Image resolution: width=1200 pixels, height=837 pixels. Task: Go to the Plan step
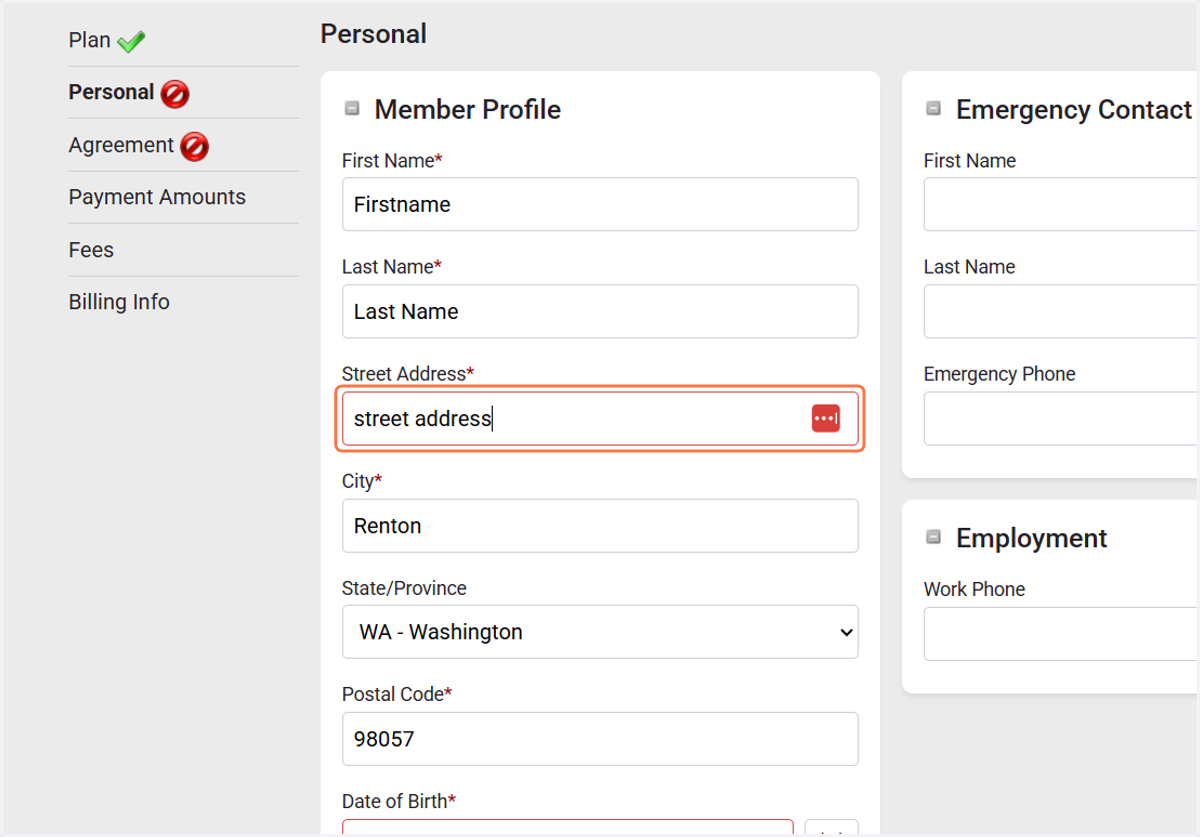(90, 40)
